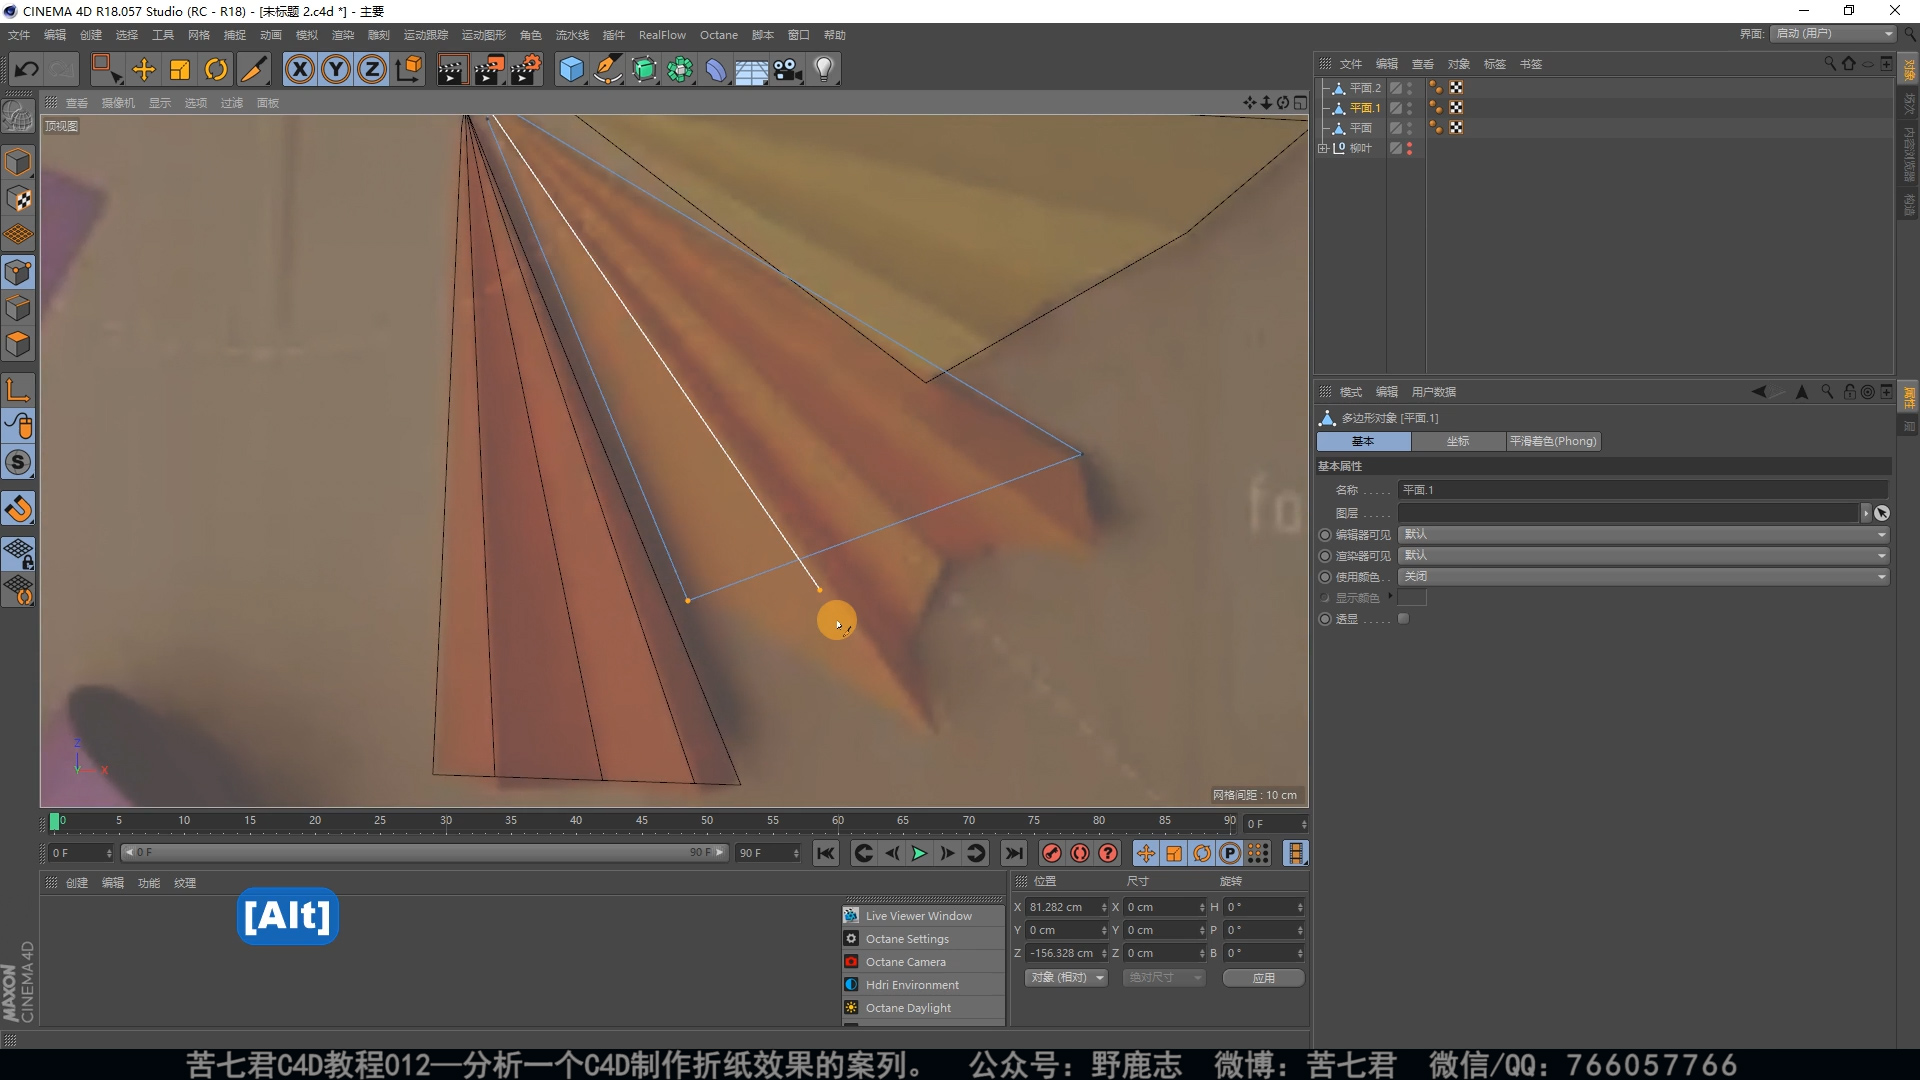Open the spline Pen tool
Image resolution: width=1920 pixels, height=1080 pixels.
coord(607,69)
